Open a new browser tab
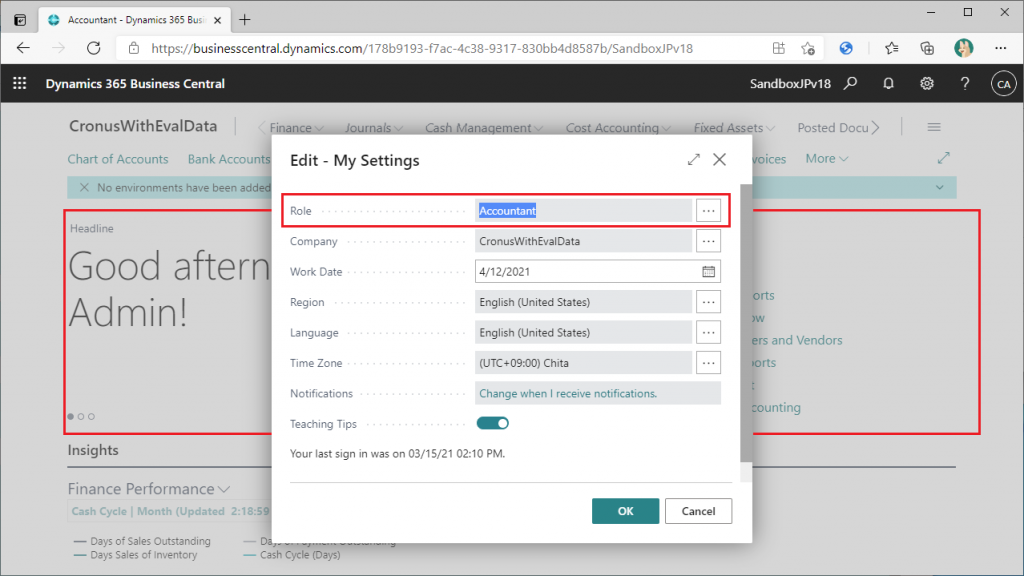The image size is (1024, 576). pos(245,20)
